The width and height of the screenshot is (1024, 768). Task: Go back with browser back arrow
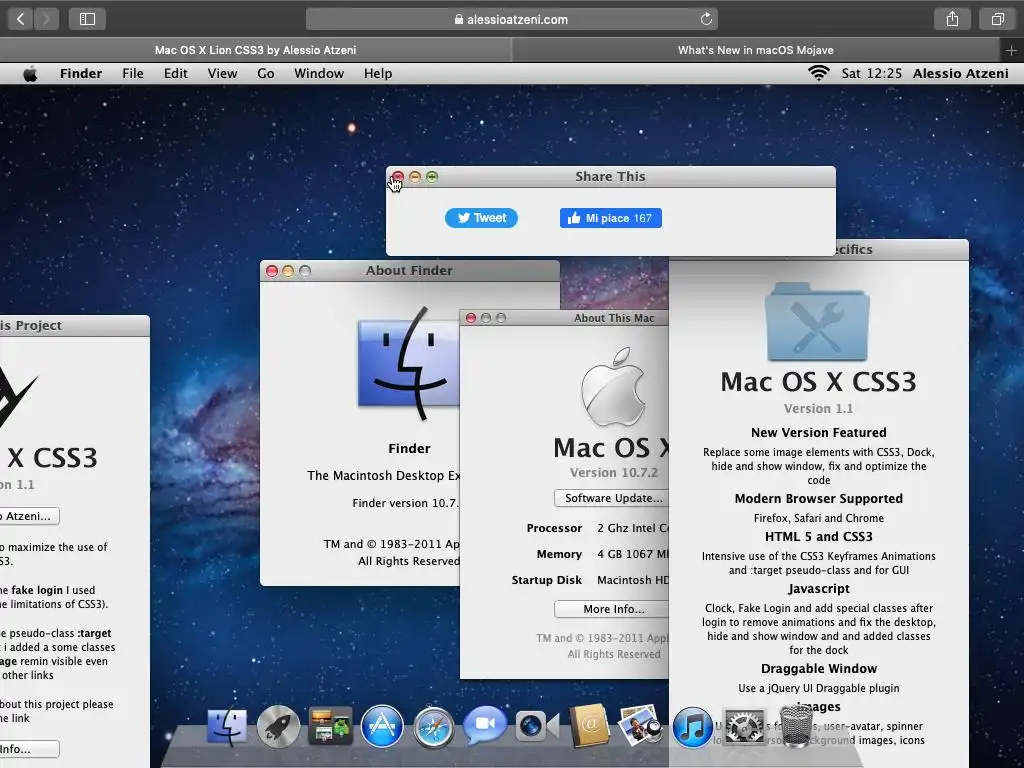coord(20,19)
